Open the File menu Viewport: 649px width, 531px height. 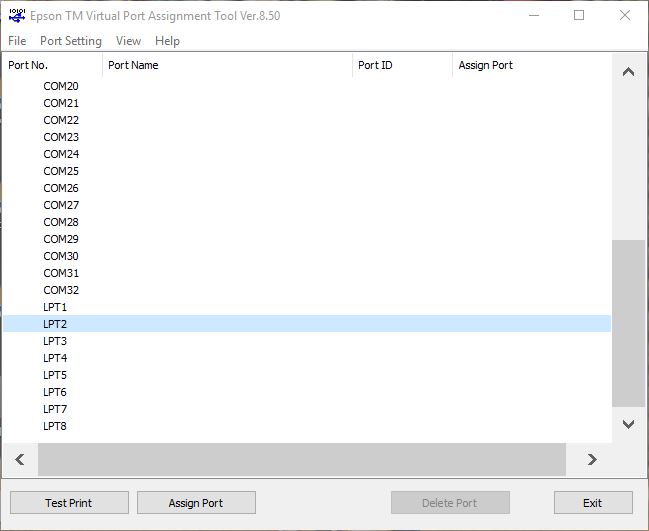click(17, 41)
